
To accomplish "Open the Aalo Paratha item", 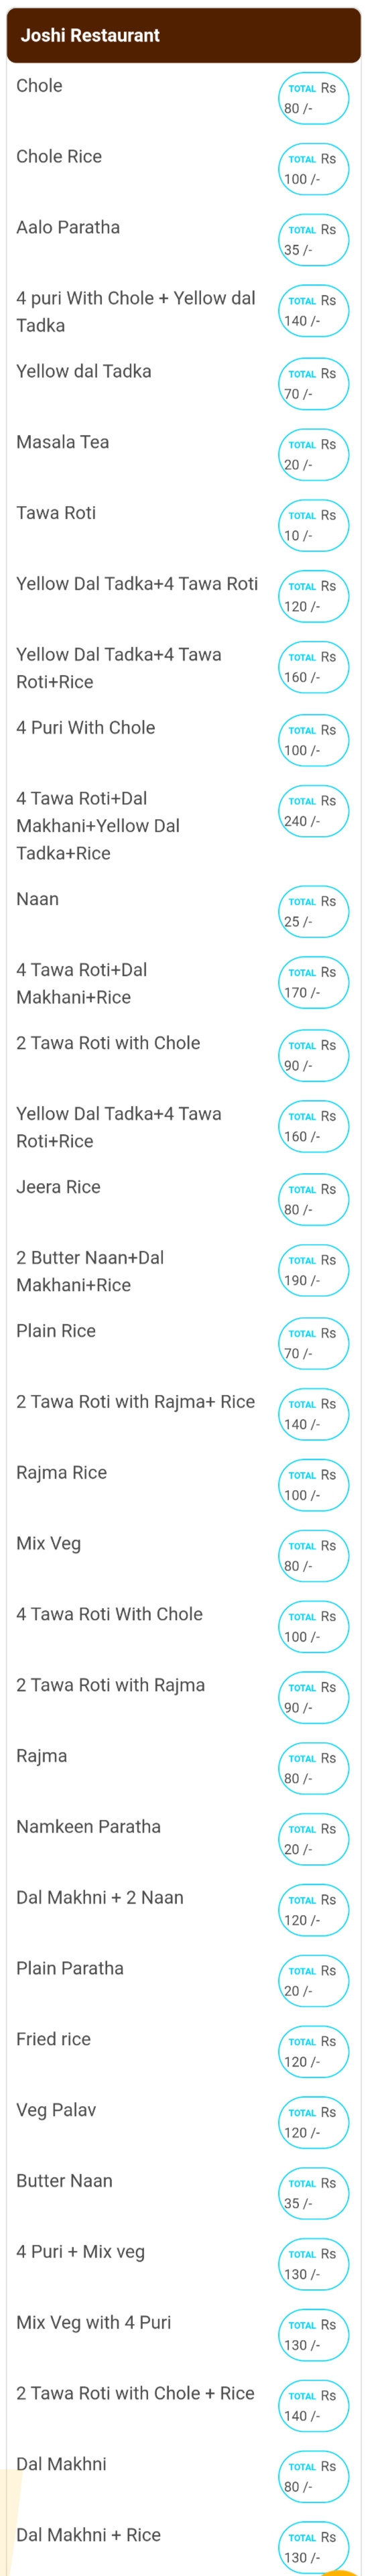I will 68,227.
